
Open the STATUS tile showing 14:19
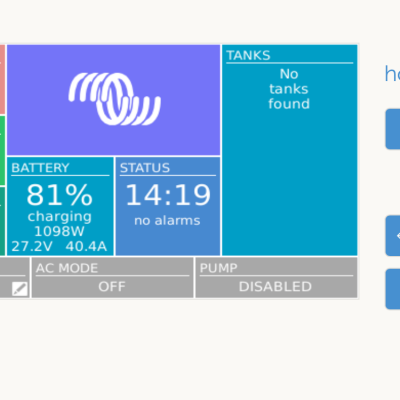click(x=168, y=206)
